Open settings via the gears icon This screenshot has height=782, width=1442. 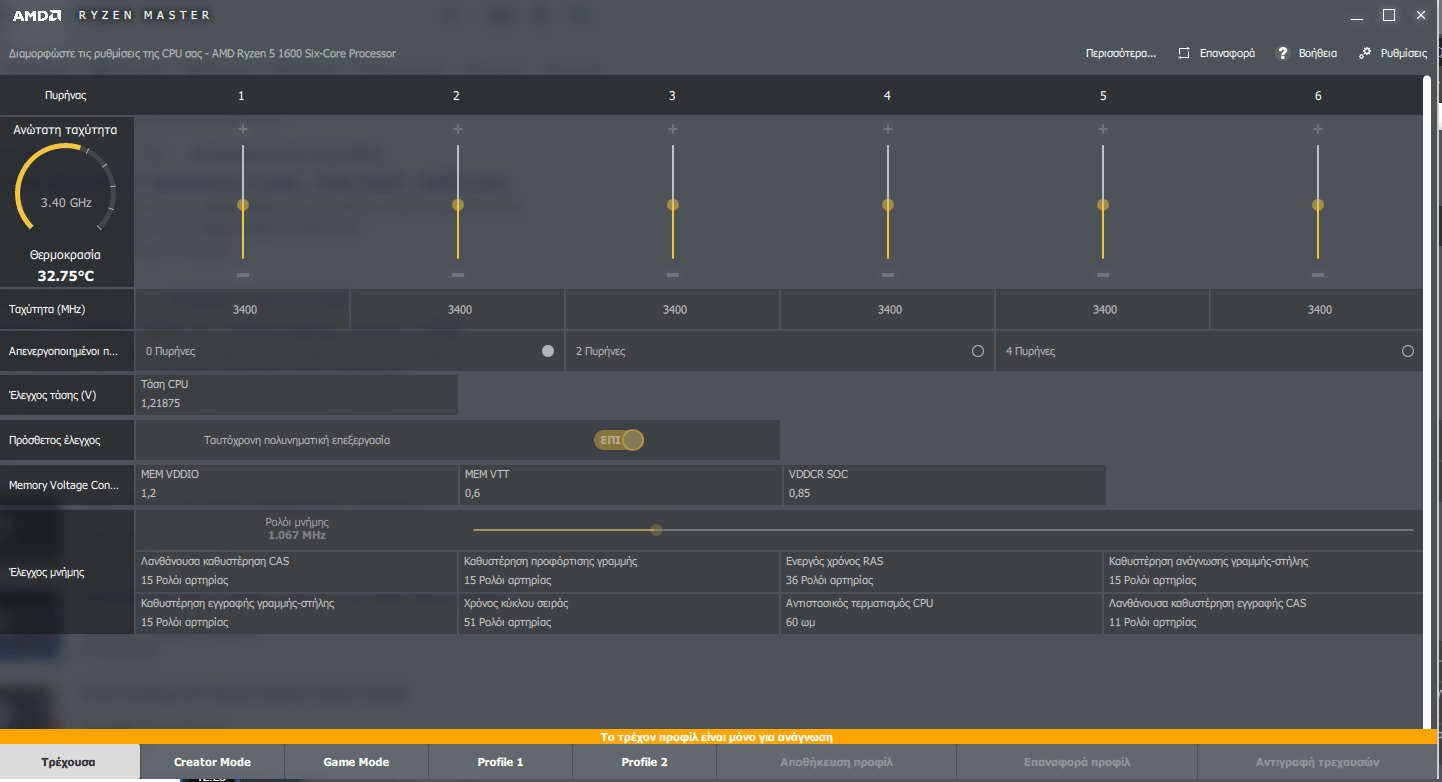point(1365,53)
